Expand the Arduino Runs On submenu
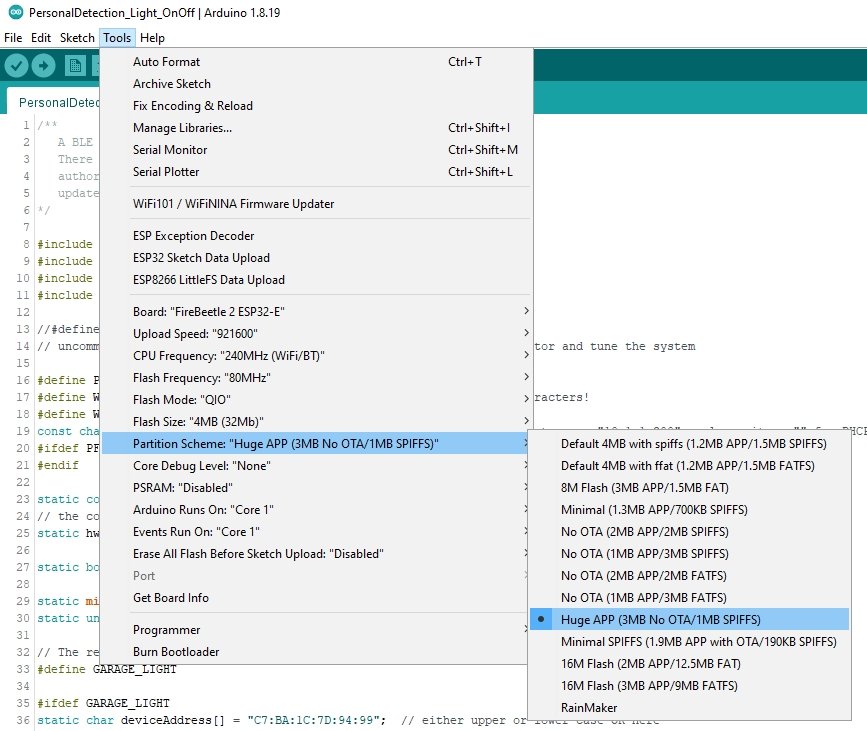Image resolution: width=867 pixels, height=731 pixels. (316, 510)
